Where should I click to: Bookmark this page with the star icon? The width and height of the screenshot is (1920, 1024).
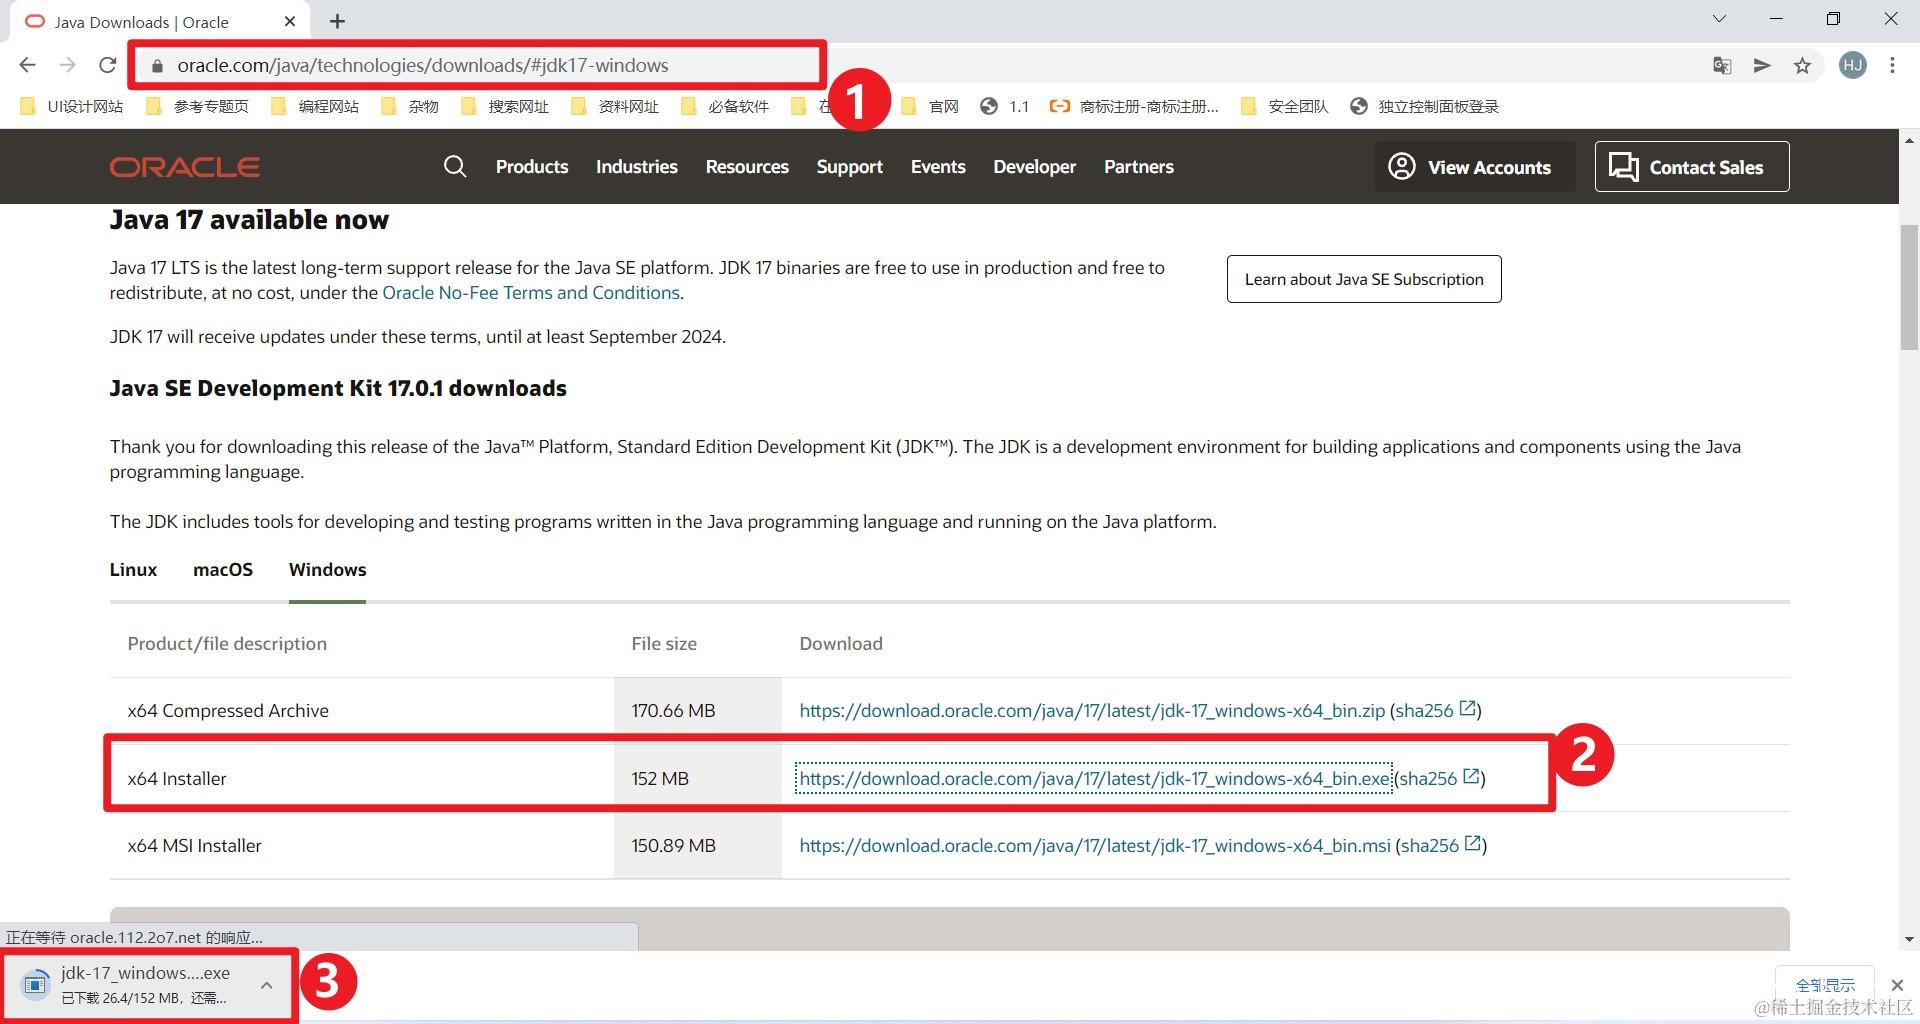pyautogui.click(x=1802, y=66)
